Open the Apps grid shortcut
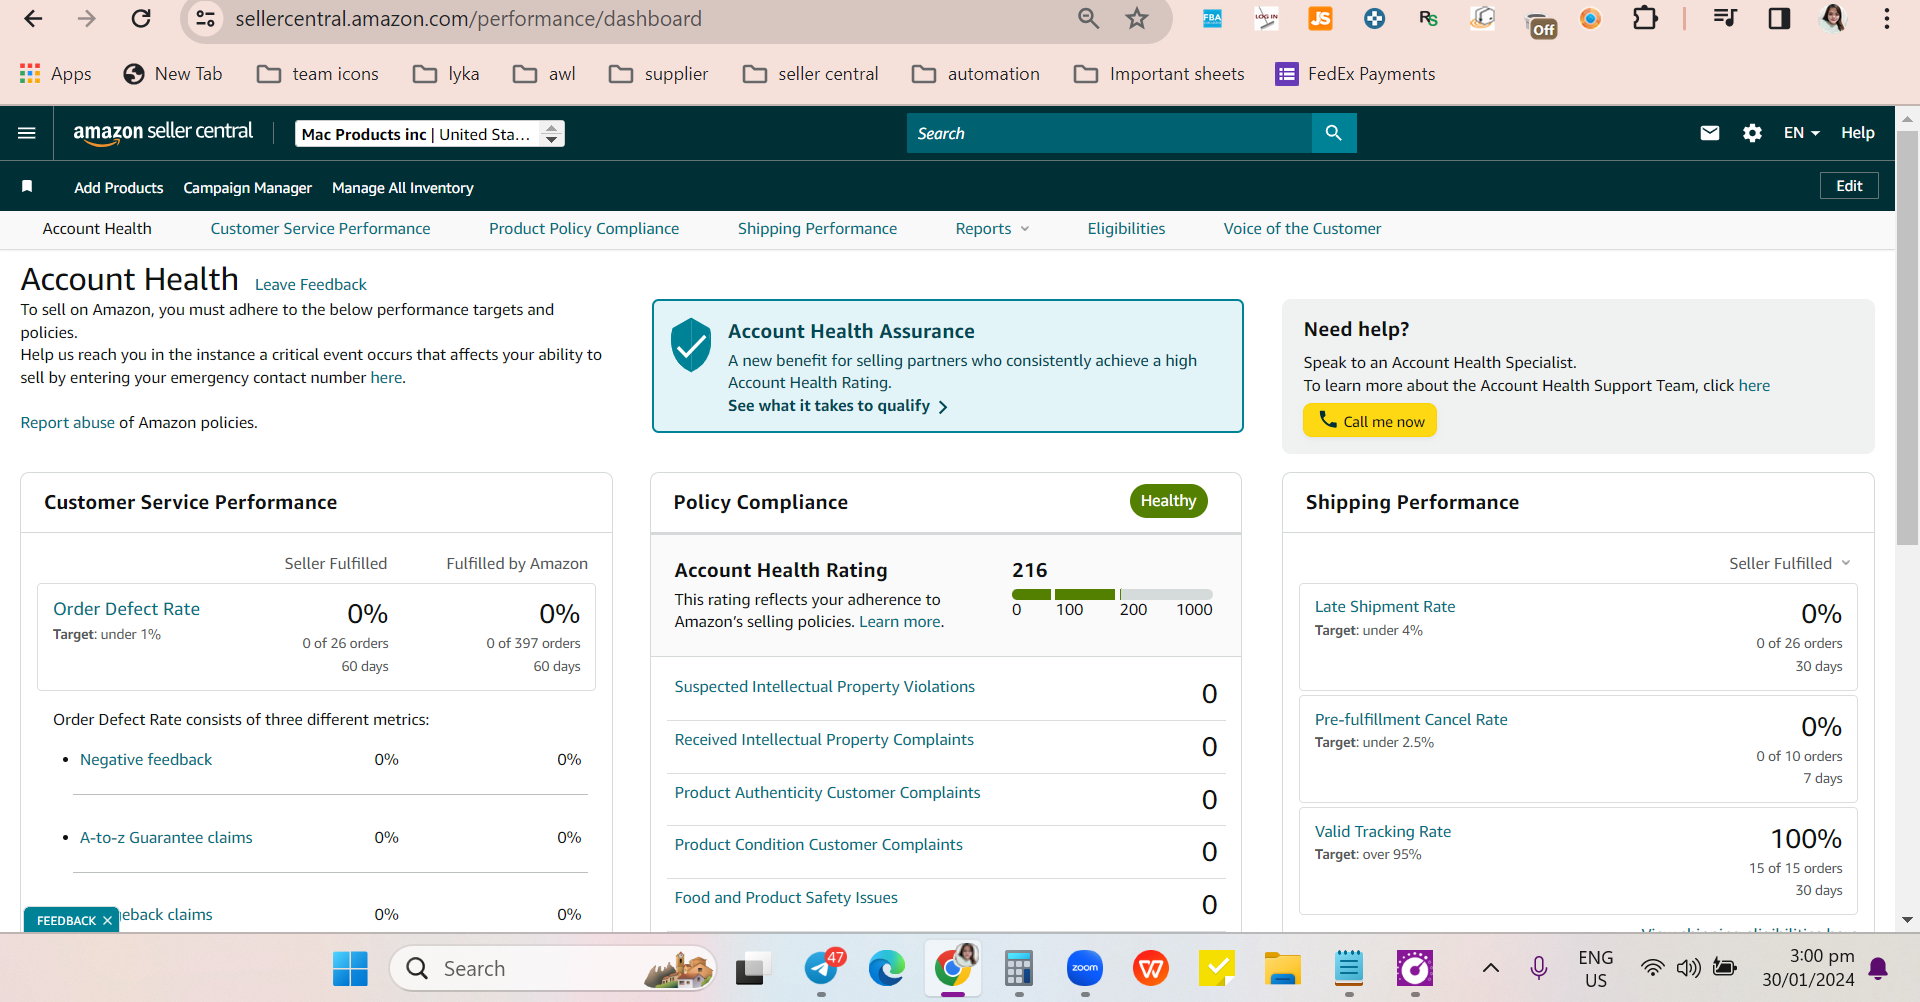1920x1002 pixels. [56, 74]
